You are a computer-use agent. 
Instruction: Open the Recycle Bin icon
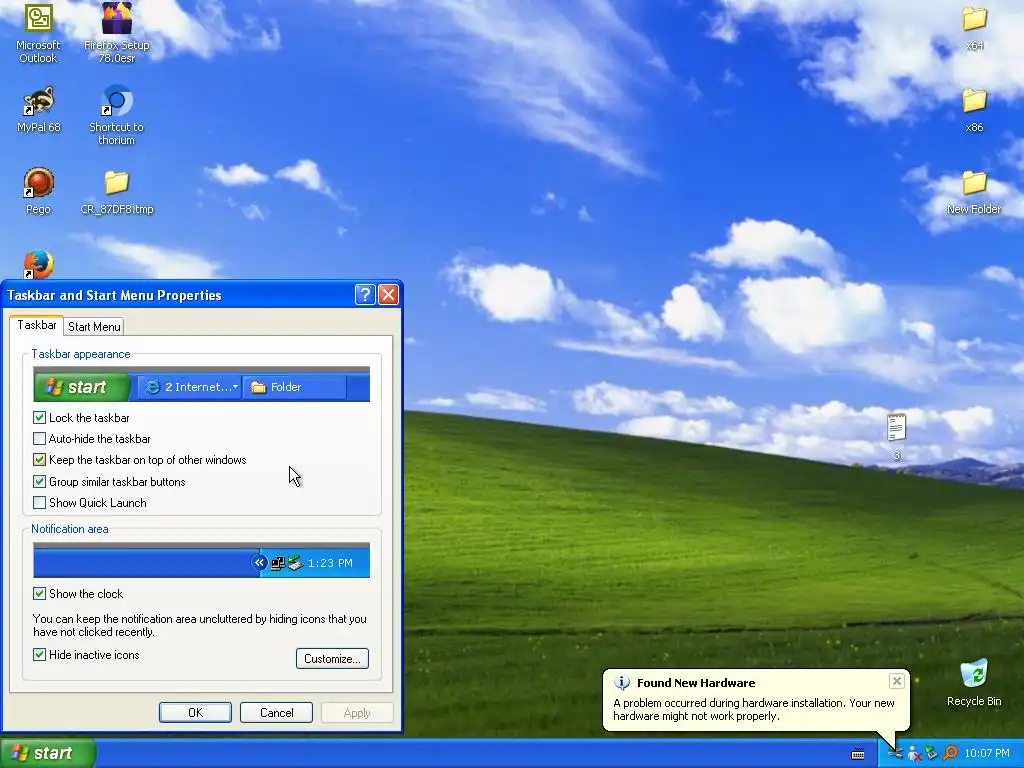click(x=974, y=682)
